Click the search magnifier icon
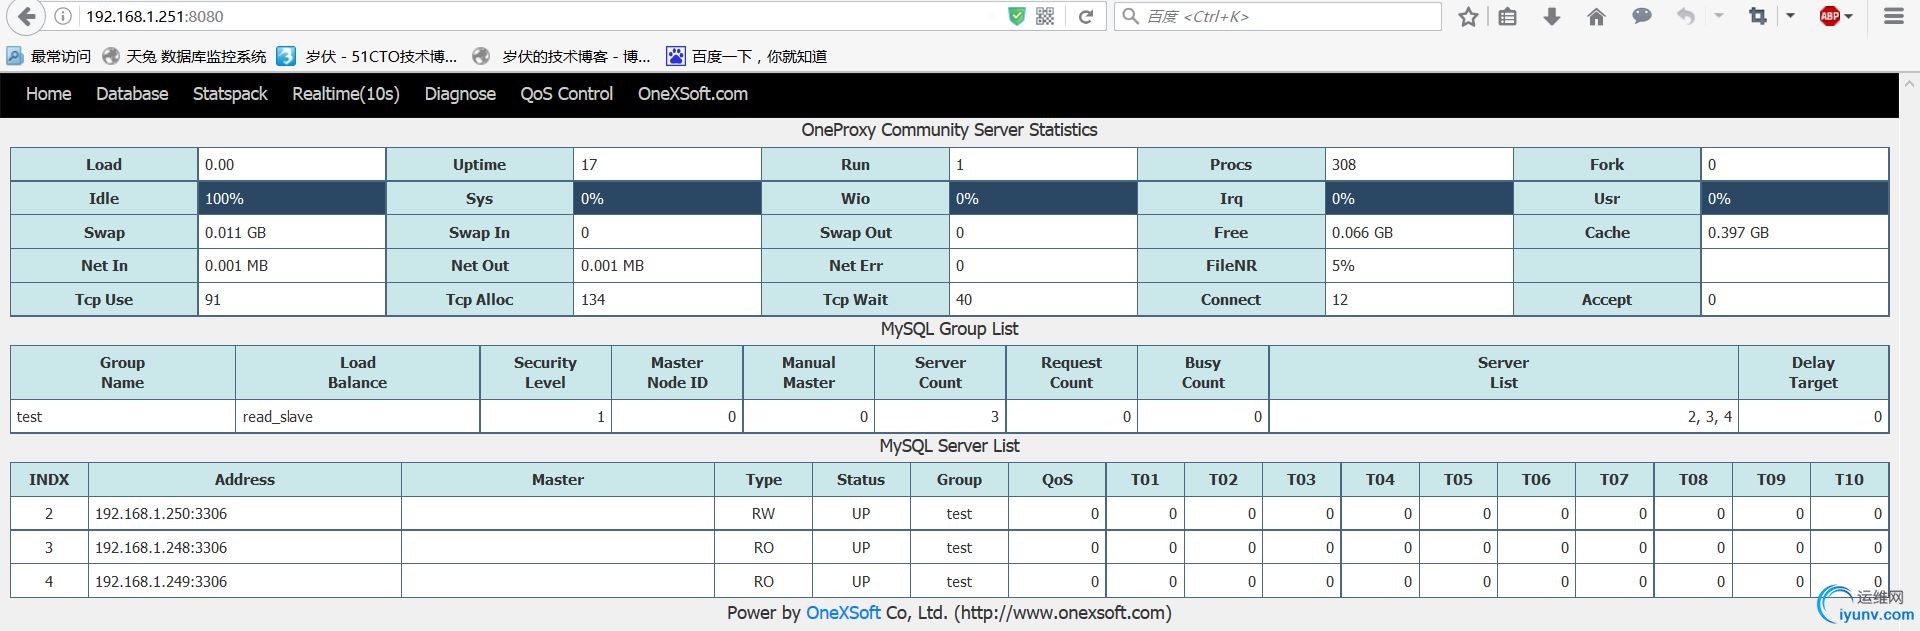Viewport: 1920px width, 631px height. pyautogui.click(x=1131, y=16)
